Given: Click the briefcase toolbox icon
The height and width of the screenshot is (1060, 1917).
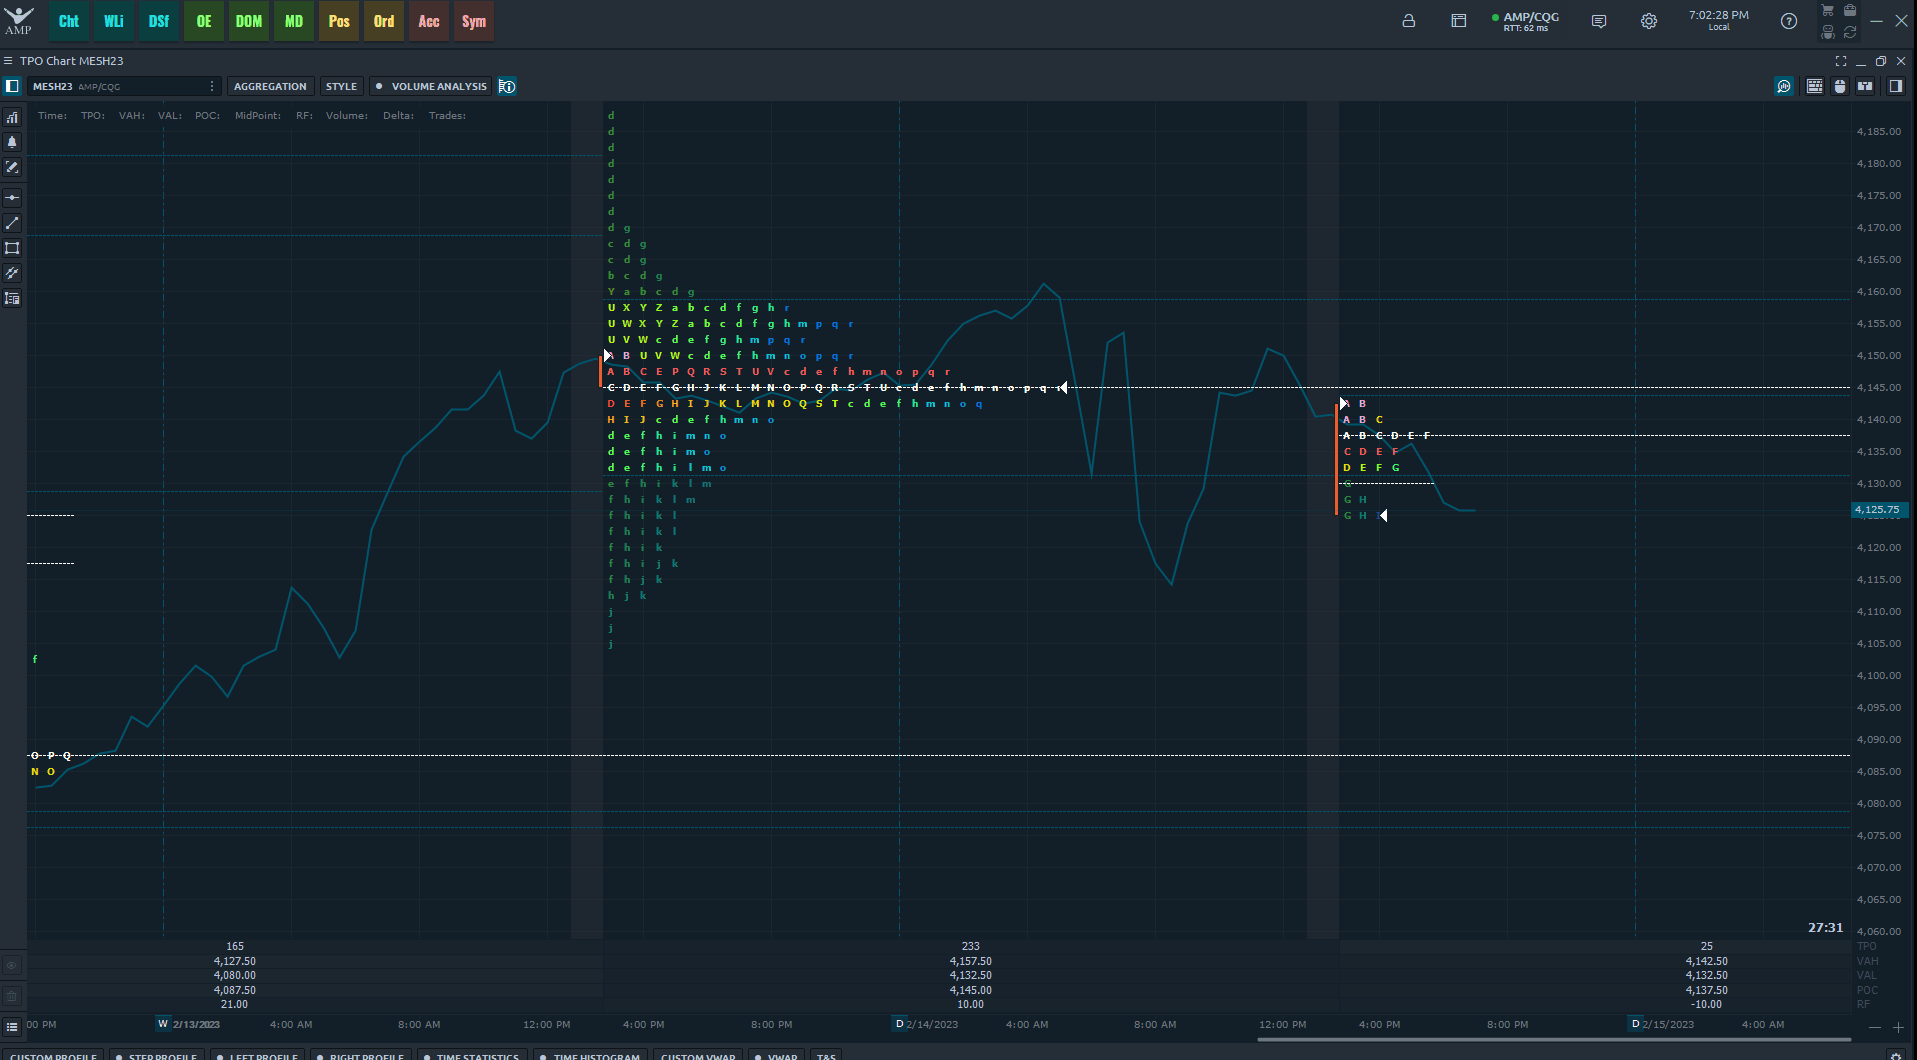Looking at the screenshot, I should [1850, 11].
